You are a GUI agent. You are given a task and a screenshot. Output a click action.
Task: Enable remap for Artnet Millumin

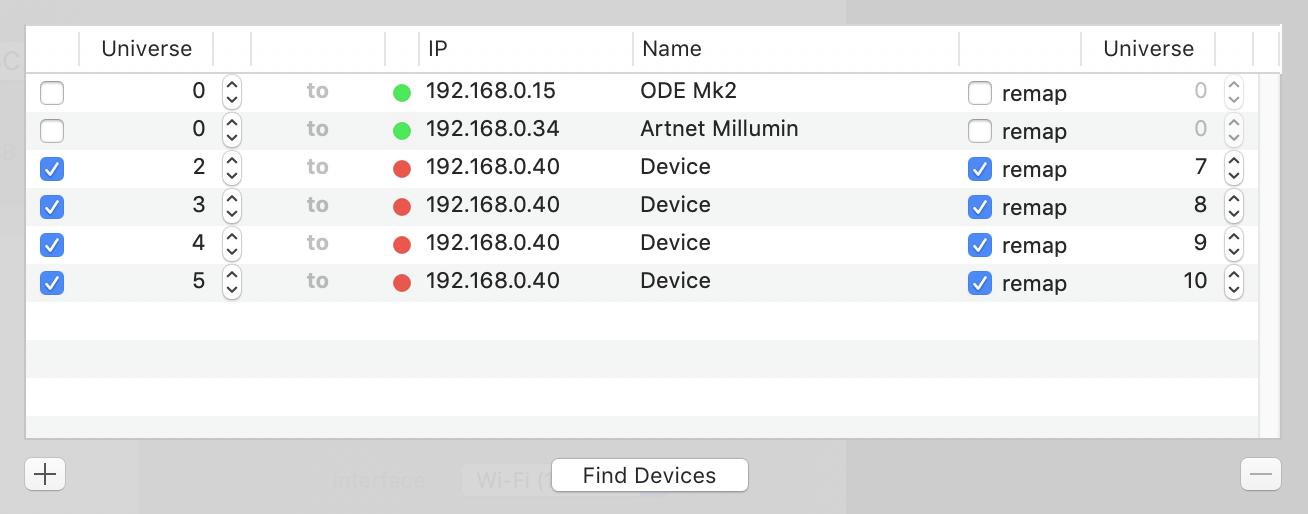pyautogui.click(x=980, y=131)
